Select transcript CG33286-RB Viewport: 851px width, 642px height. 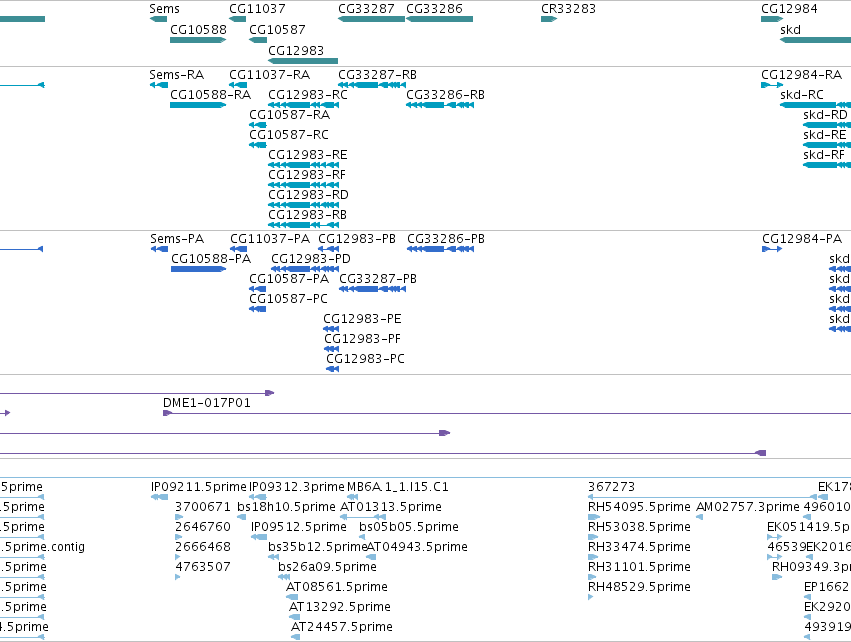pyautogui.click(x=446, y=95)
